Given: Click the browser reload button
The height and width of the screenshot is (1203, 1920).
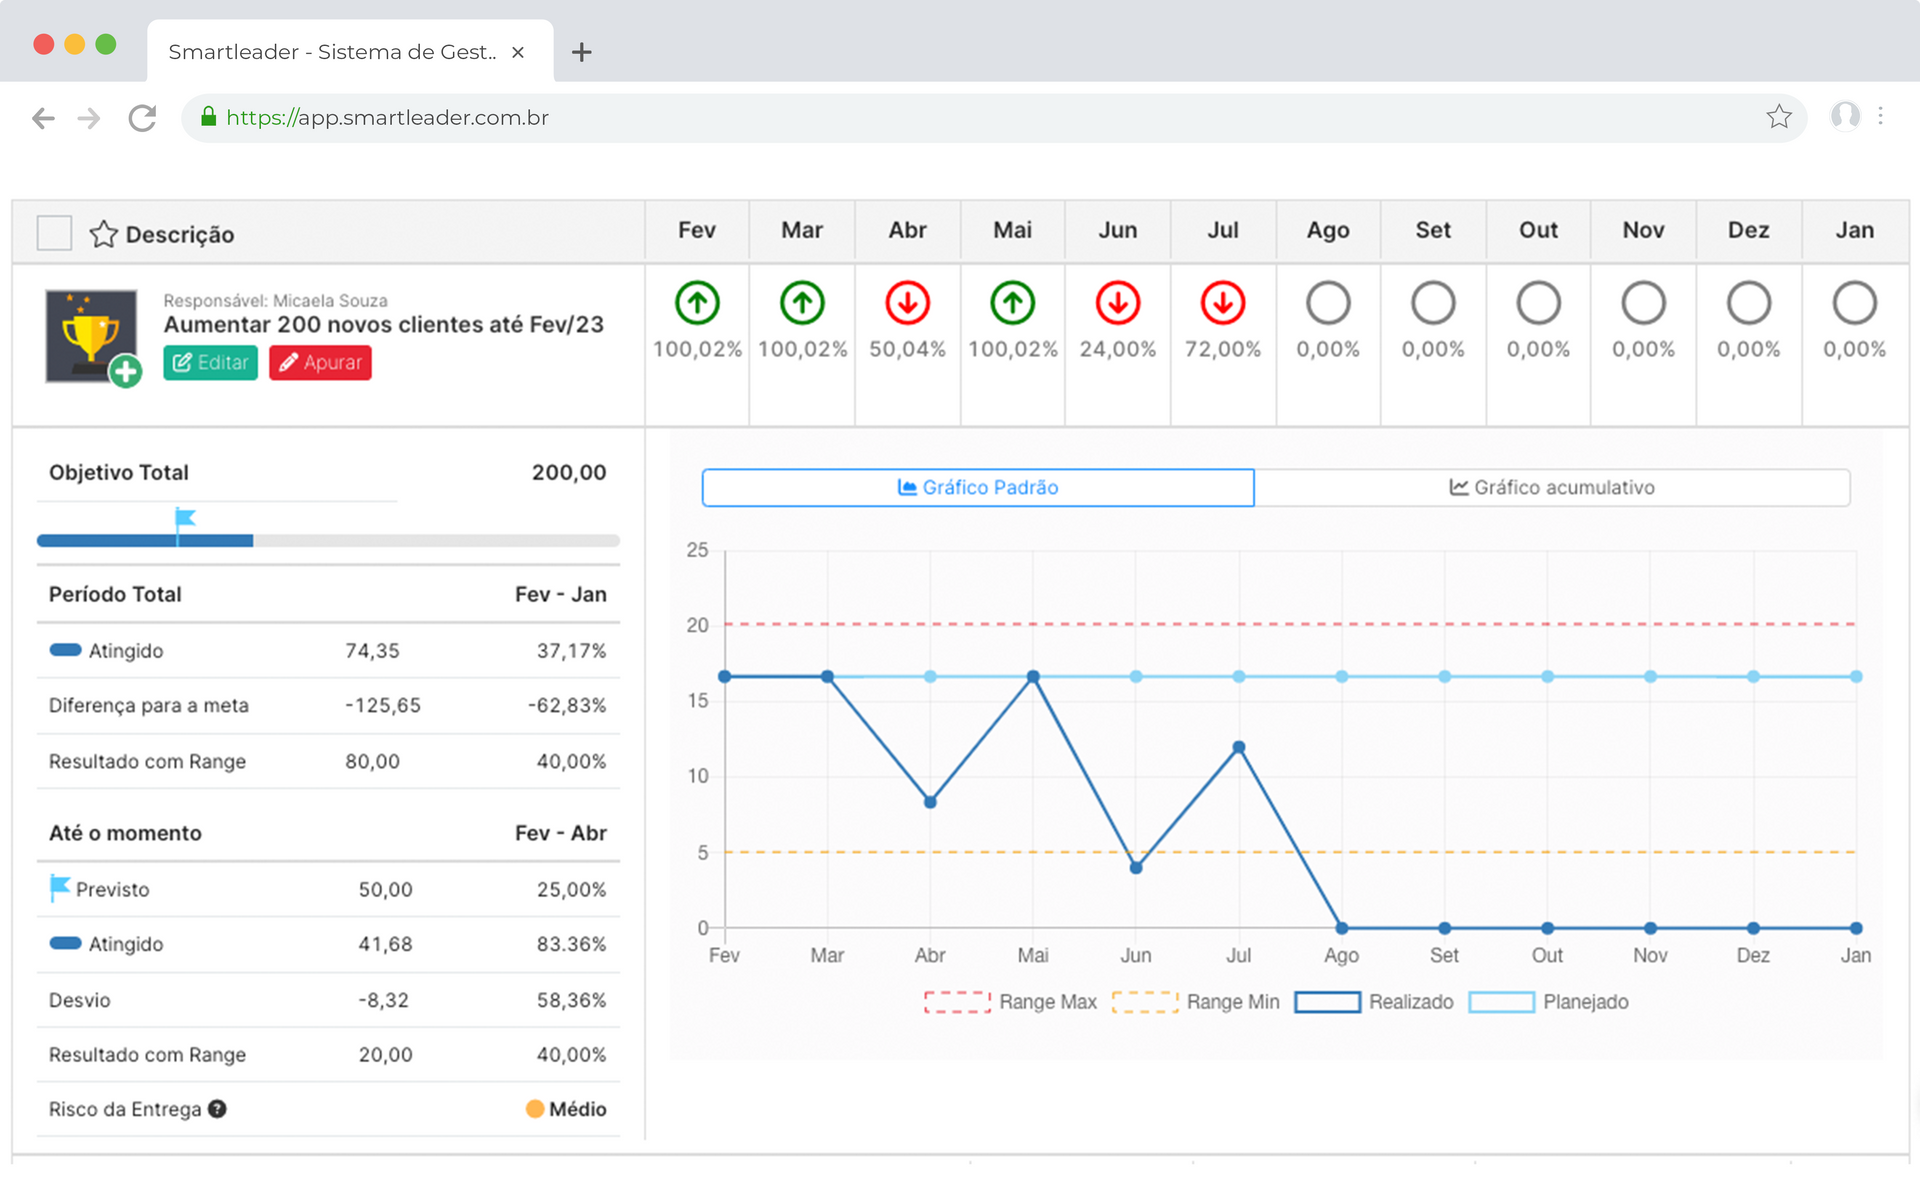Looking at the screenshot, I should 142,118.
